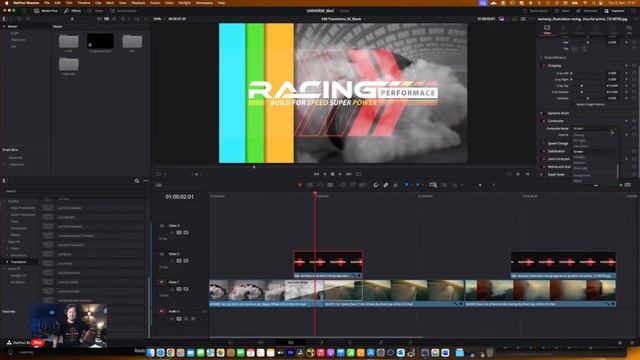Open the Playback menu in menu bar

[138, 3]
